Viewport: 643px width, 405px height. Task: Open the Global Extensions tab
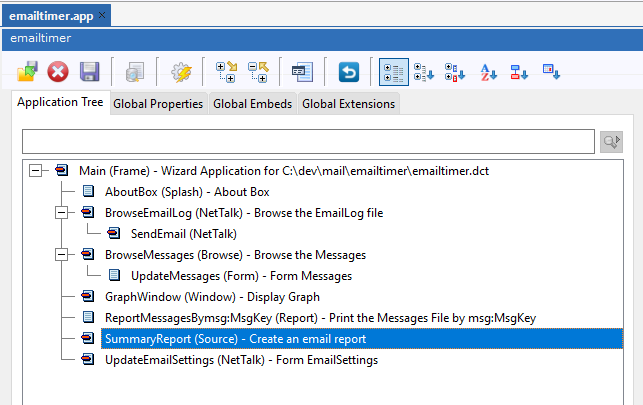[x=348, y=103]
